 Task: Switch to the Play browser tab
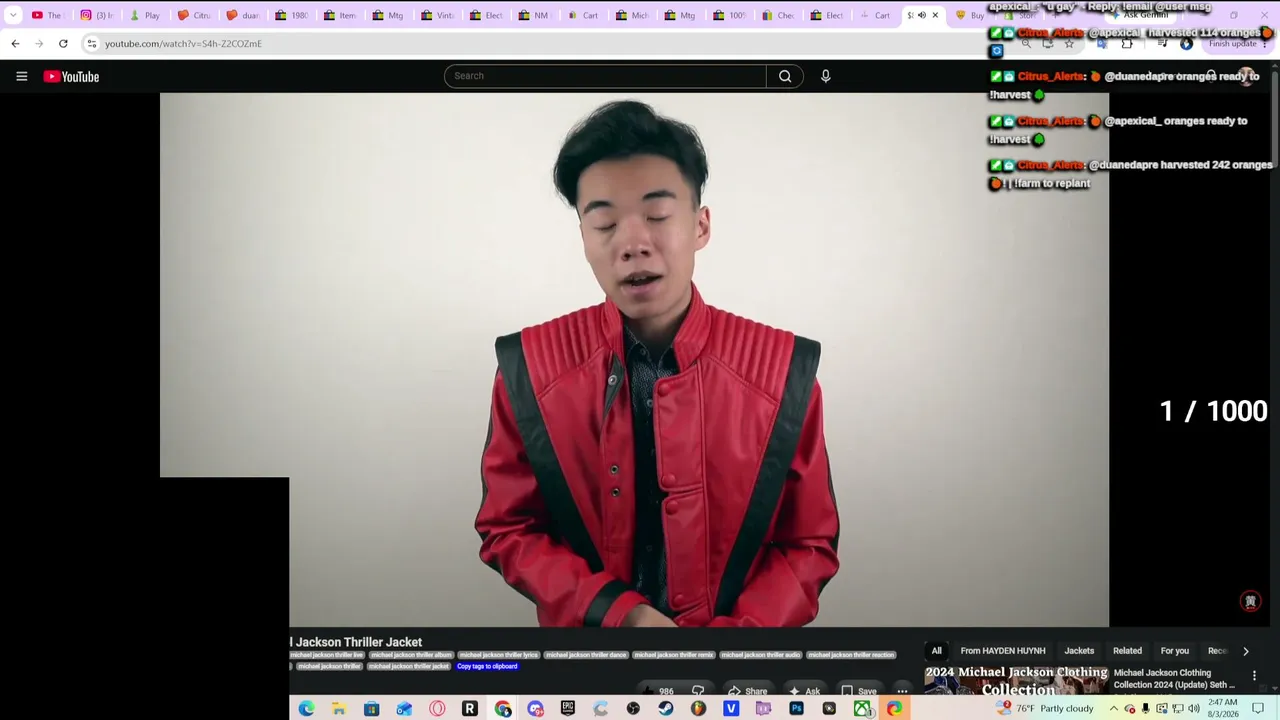point(146,15)
